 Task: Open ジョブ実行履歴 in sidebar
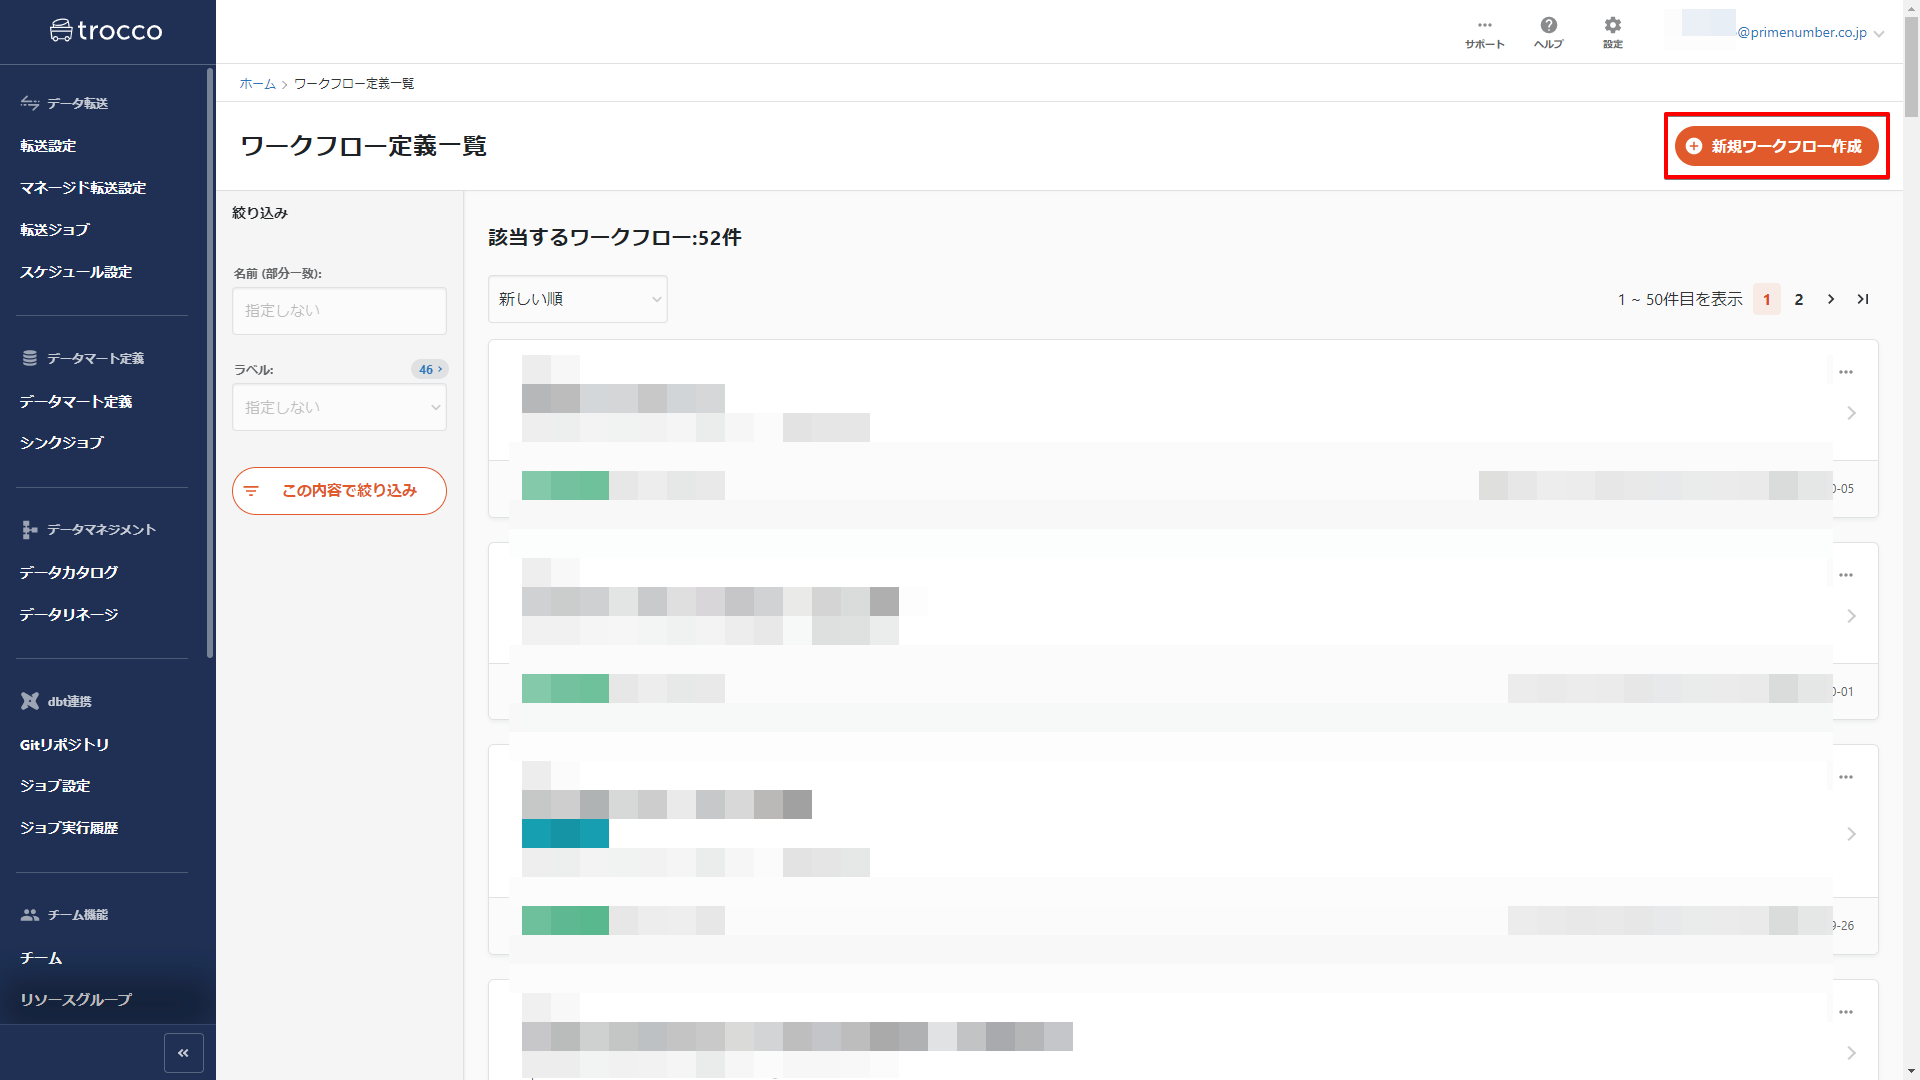(x=69, y=828)
